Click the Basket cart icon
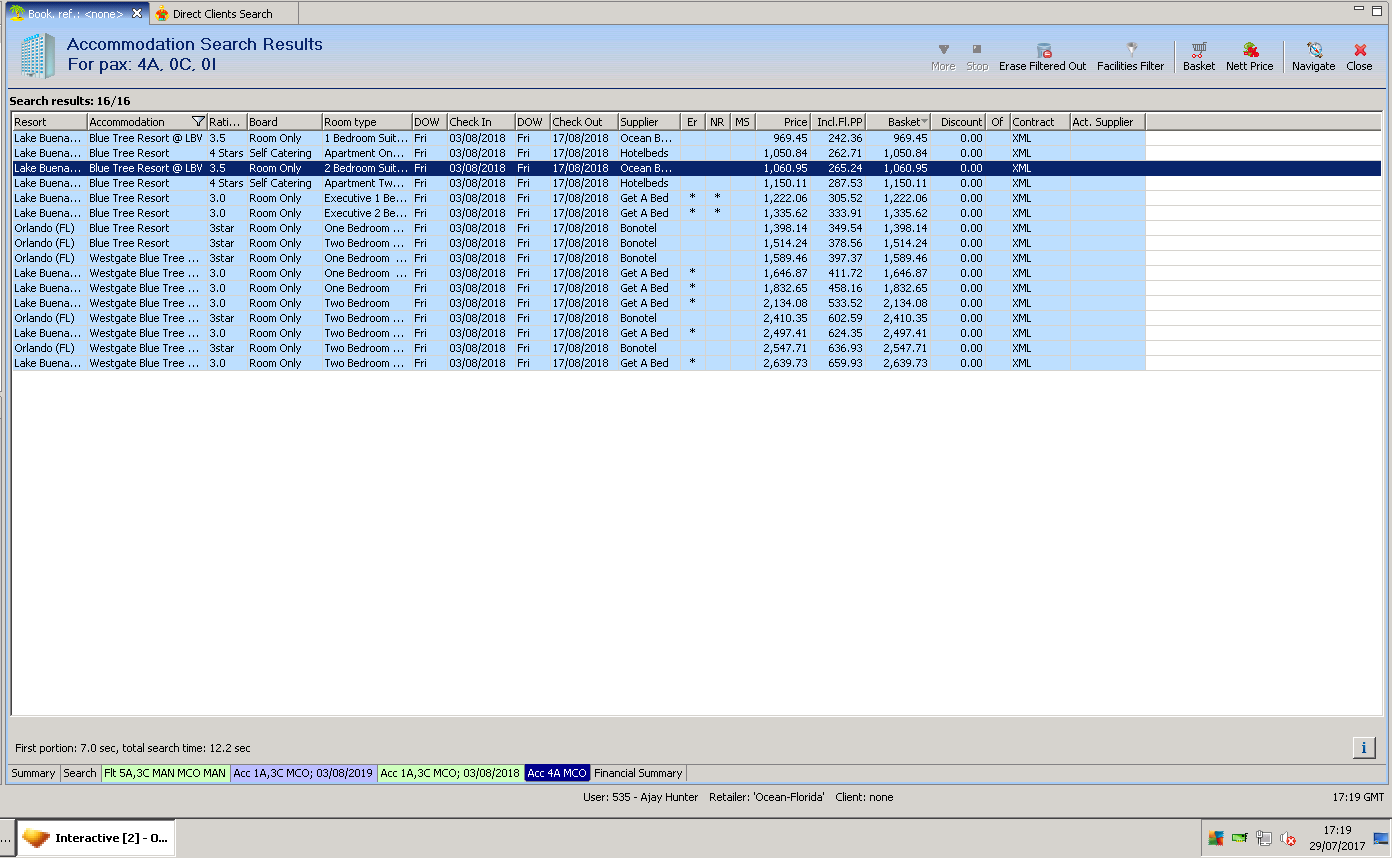The image size is (1392, 858). click(x=1198, y=51)
